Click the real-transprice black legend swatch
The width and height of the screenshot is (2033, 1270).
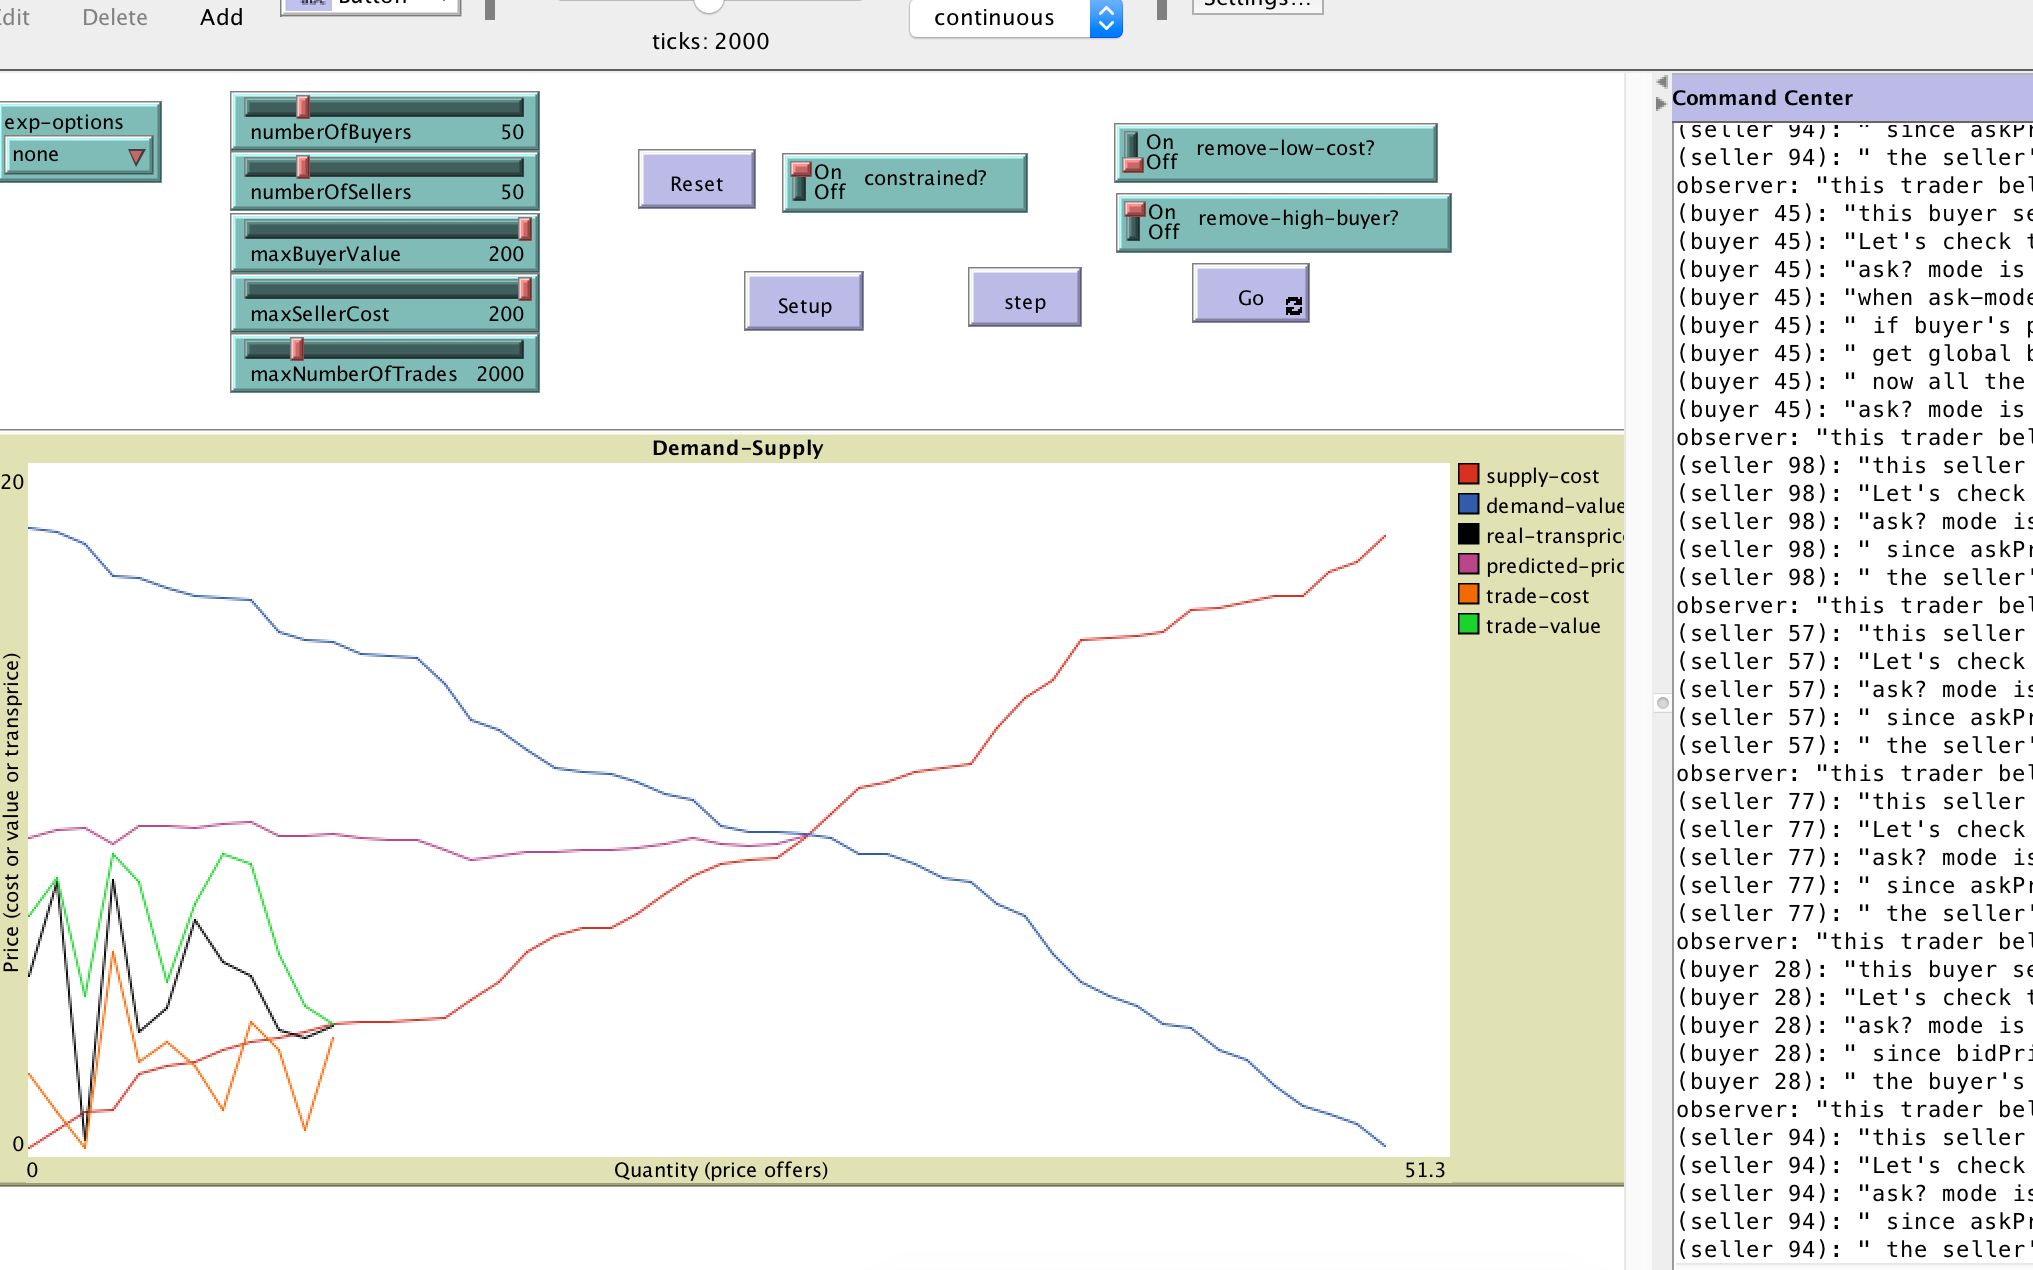coord(1468,534)
